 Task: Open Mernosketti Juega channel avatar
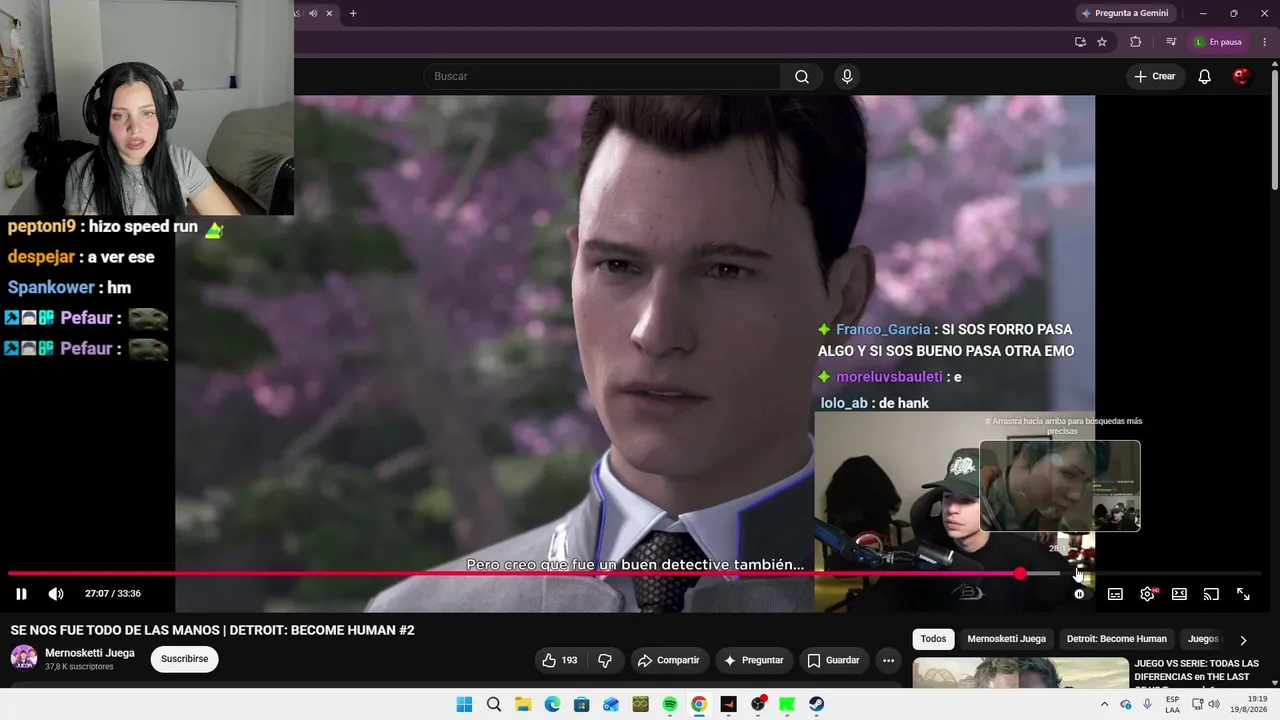(x=24, y=658)
